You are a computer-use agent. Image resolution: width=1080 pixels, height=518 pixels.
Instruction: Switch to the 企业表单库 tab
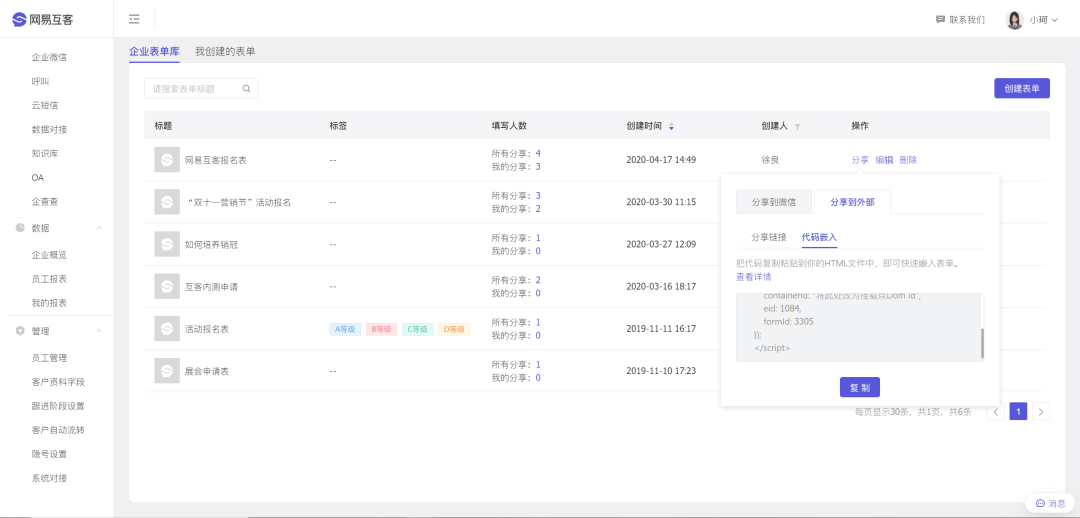point(154,52)
